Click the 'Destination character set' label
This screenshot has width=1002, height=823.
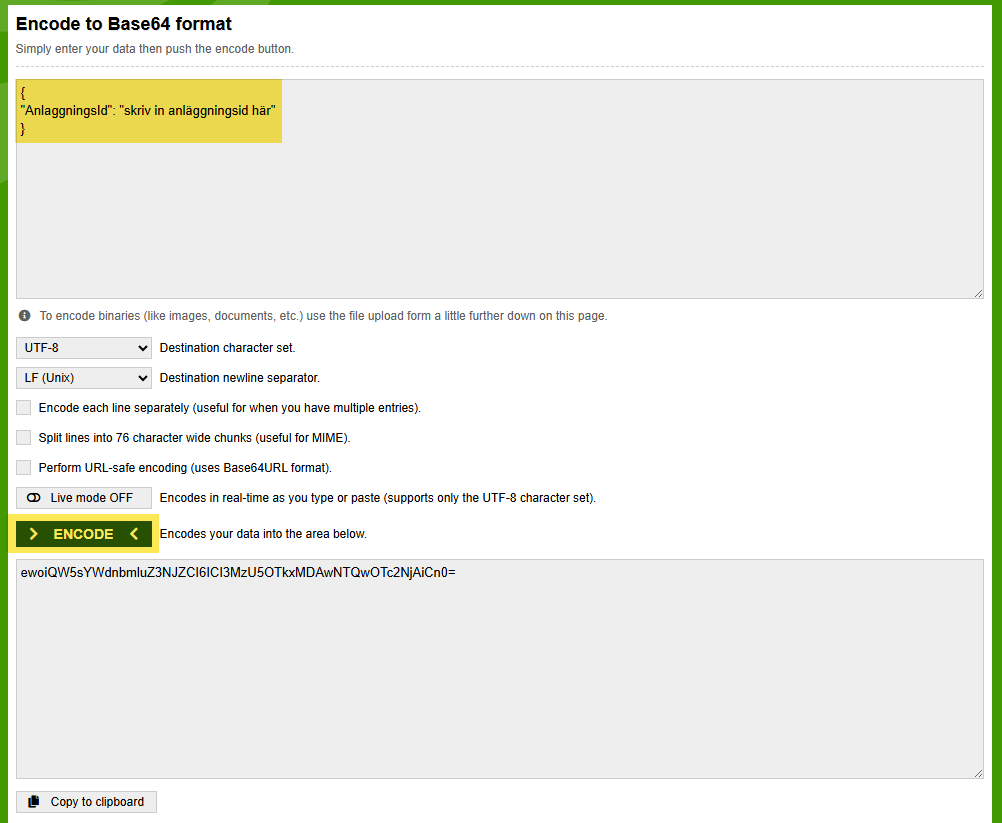click(227, 348)
